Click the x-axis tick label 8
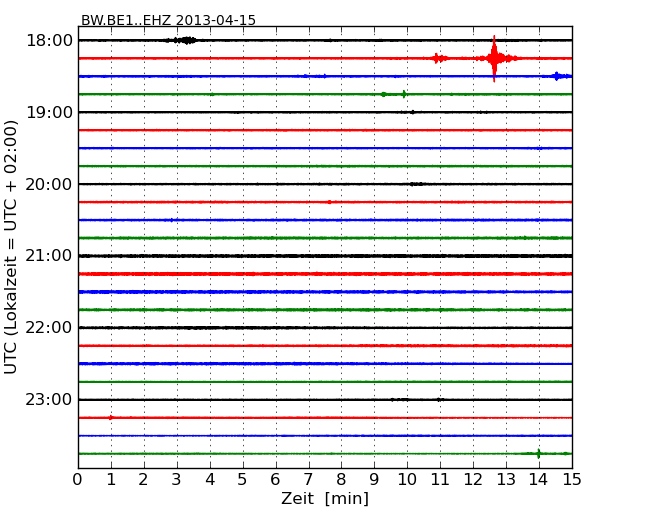The width and height of the screenshot is (650, 520). coord(341,479)
